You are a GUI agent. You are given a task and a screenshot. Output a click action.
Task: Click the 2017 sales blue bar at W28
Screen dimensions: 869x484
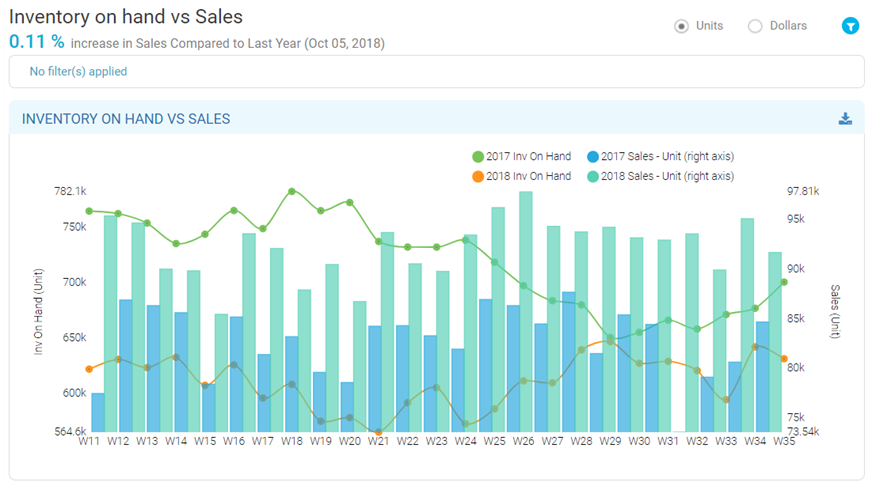569,362
